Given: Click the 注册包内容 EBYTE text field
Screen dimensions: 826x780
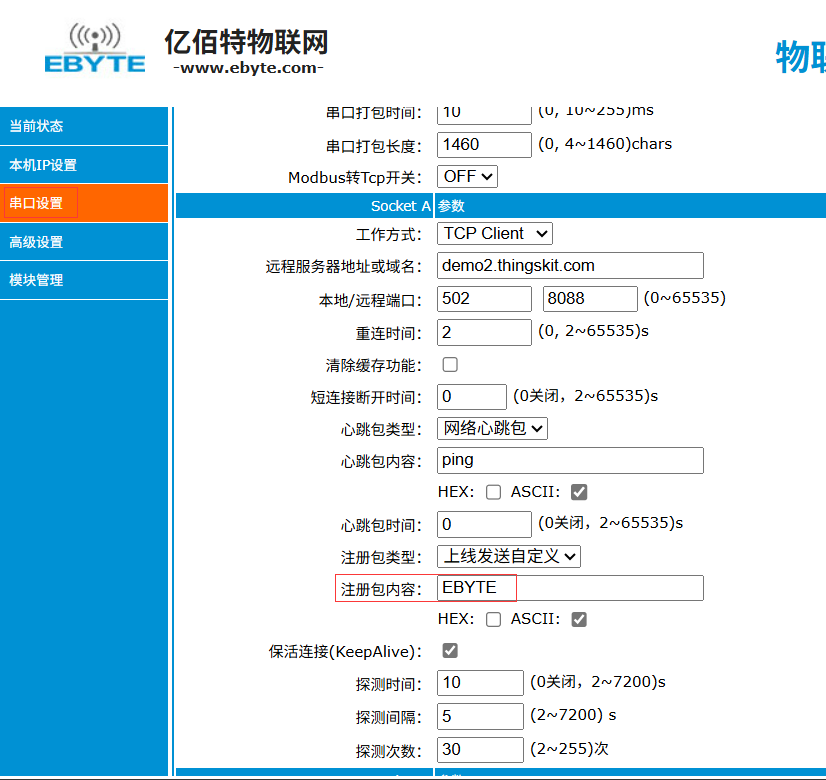Looking at the screenshot, I should [x=570, y=587].
